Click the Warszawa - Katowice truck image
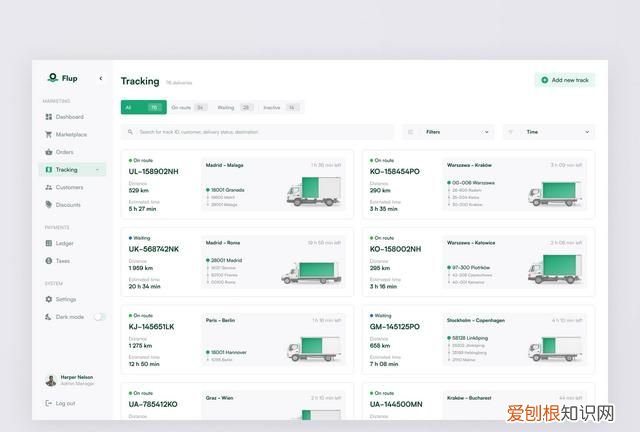The width and height of the screenshot is (640, 432). coord(555,269)
